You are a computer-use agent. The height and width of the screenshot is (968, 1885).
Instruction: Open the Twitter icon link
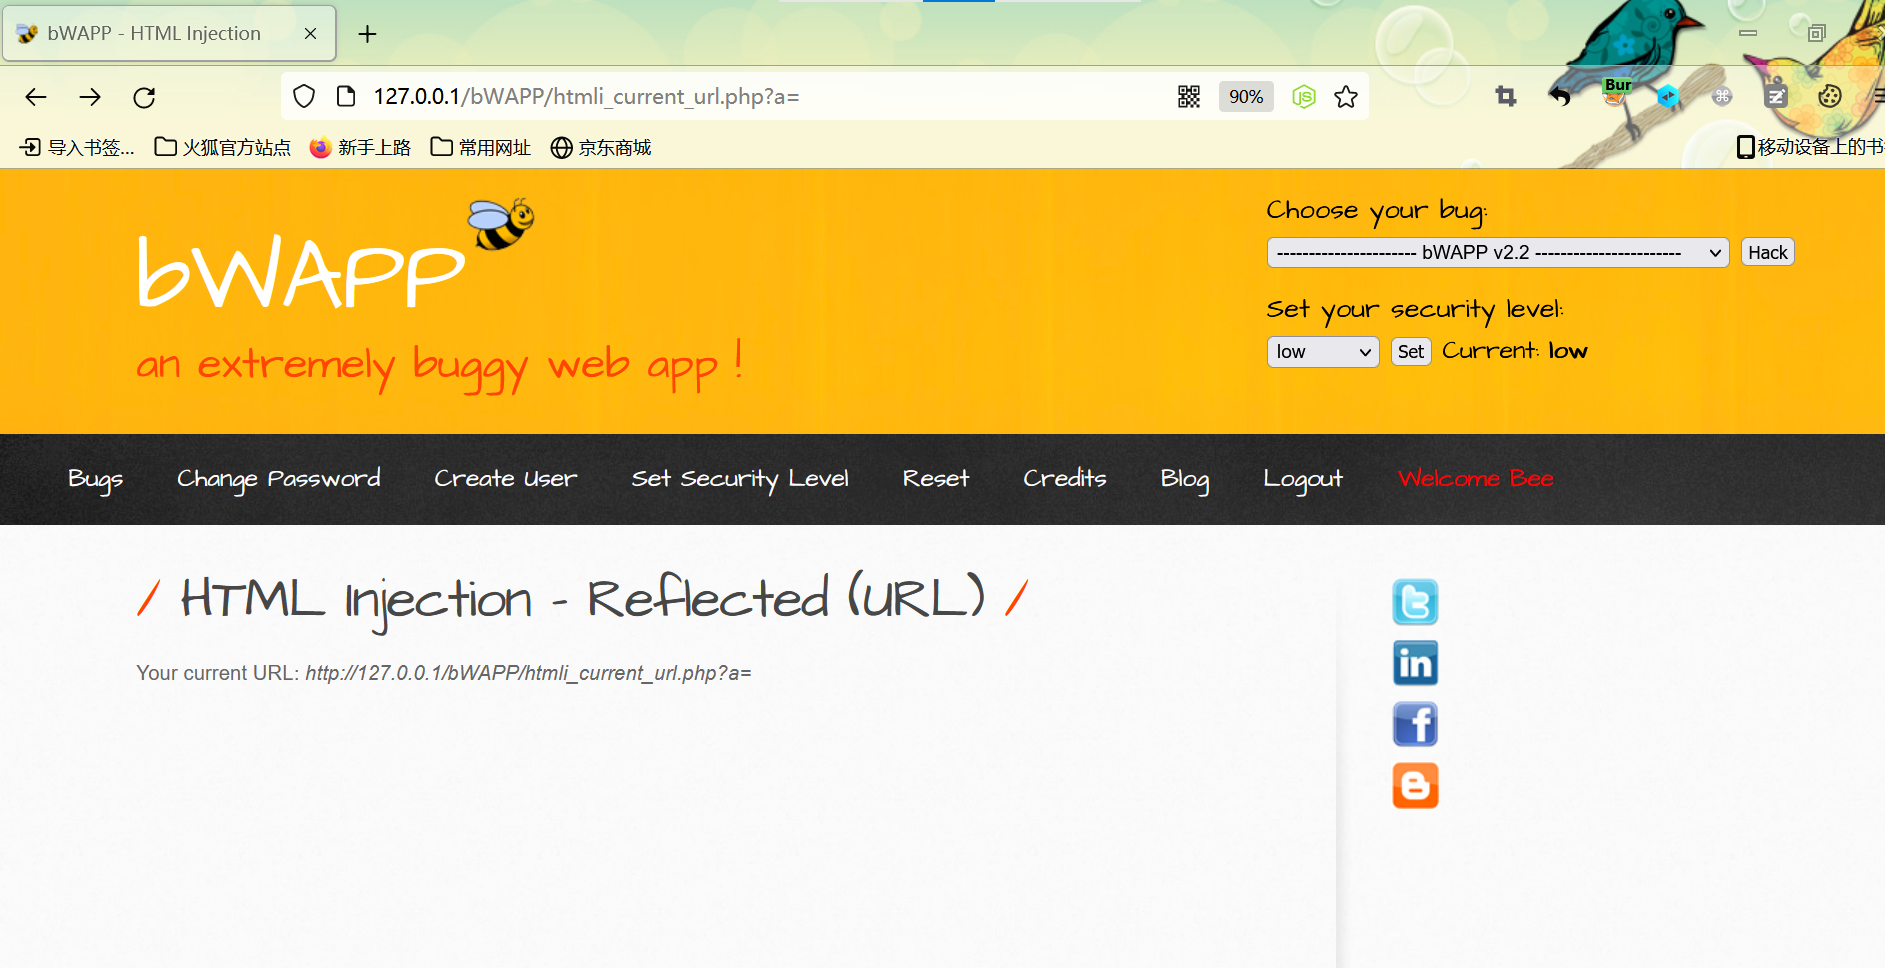(x=1415, y=602)
